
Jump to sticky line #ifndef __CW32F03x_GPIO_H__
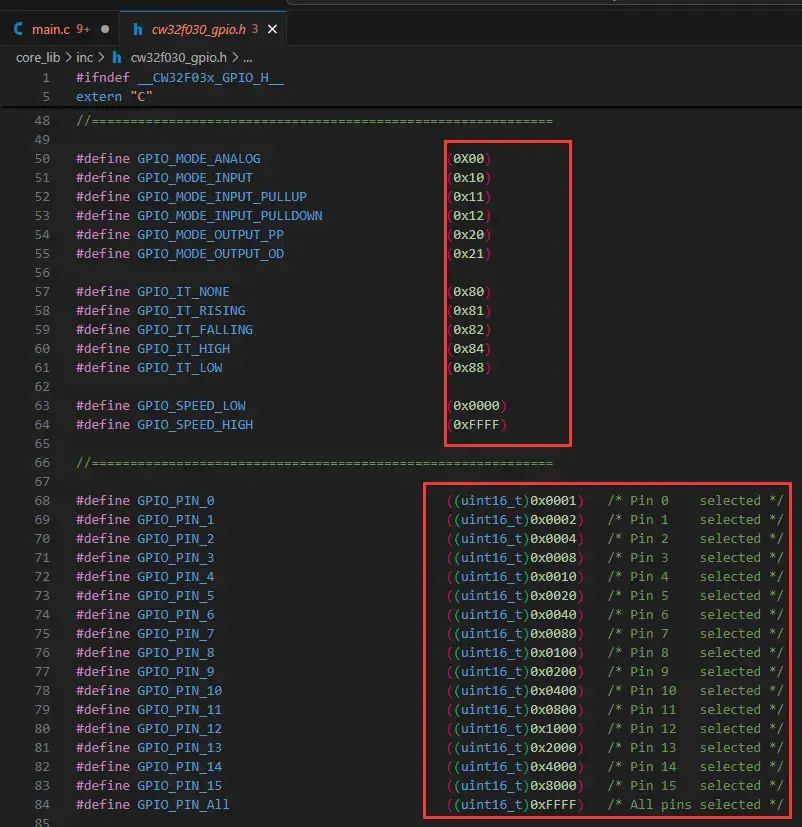pyautogui.click(x=180, y=77)
